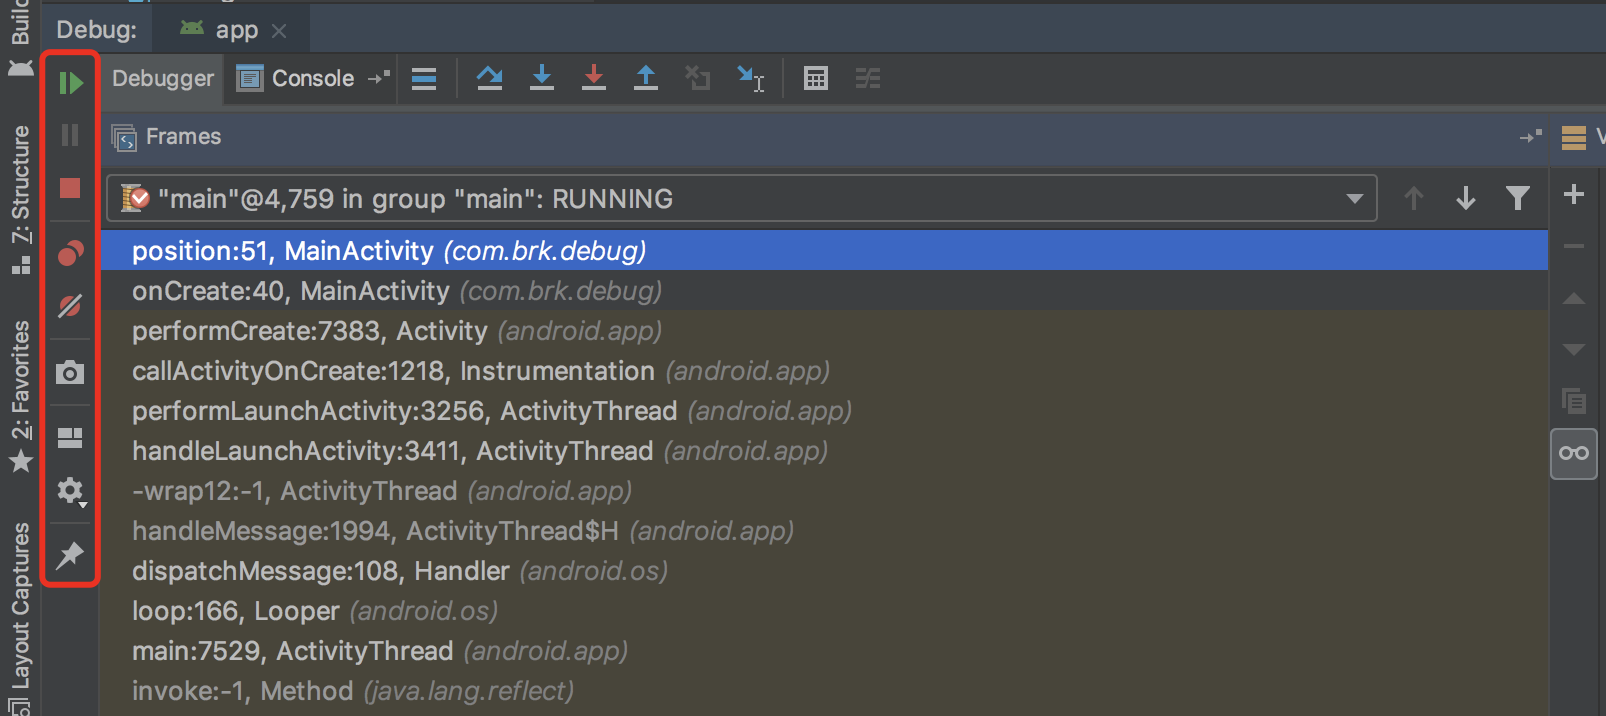Open View Breakpoints dialog icon

[x=70, y=254]
